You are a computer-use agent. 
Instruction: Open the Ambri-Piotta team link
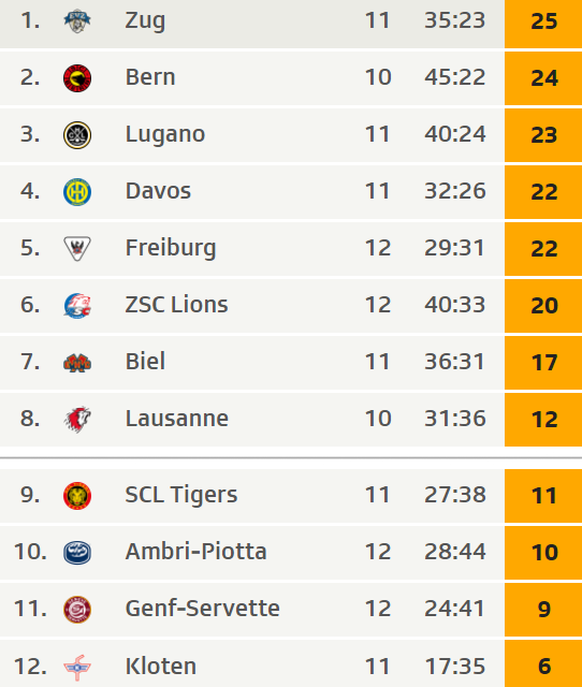coord(196,551)
